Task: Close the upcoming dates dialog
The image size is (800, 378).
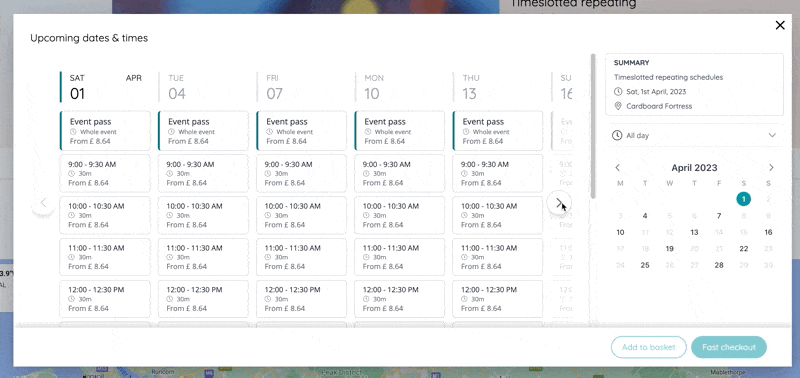Action: [x=780, y=26]
